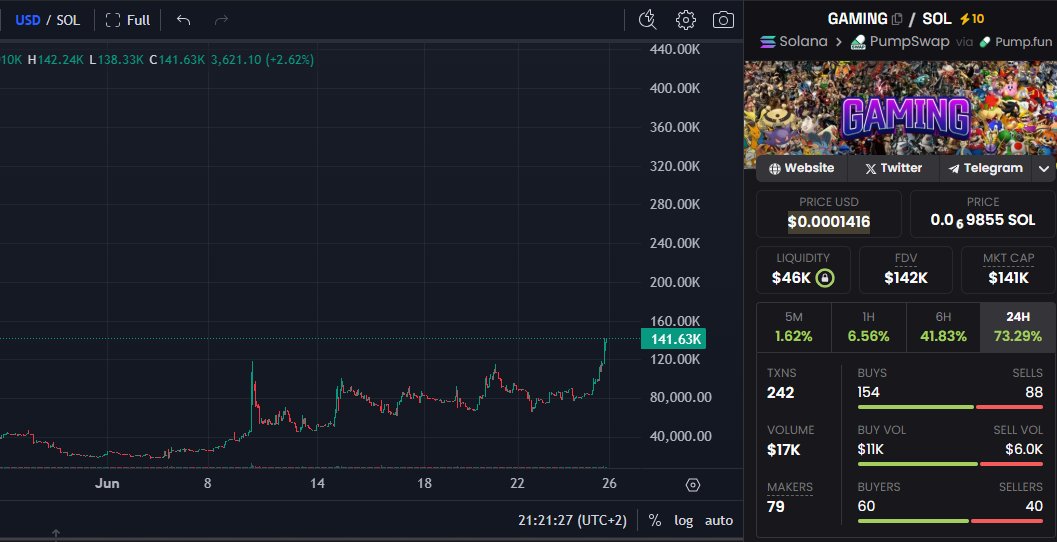This screenshot has height=542, width=1057.
Task: Open the token Telegram group
Action: pyautogui.click(x=986, y=169)
